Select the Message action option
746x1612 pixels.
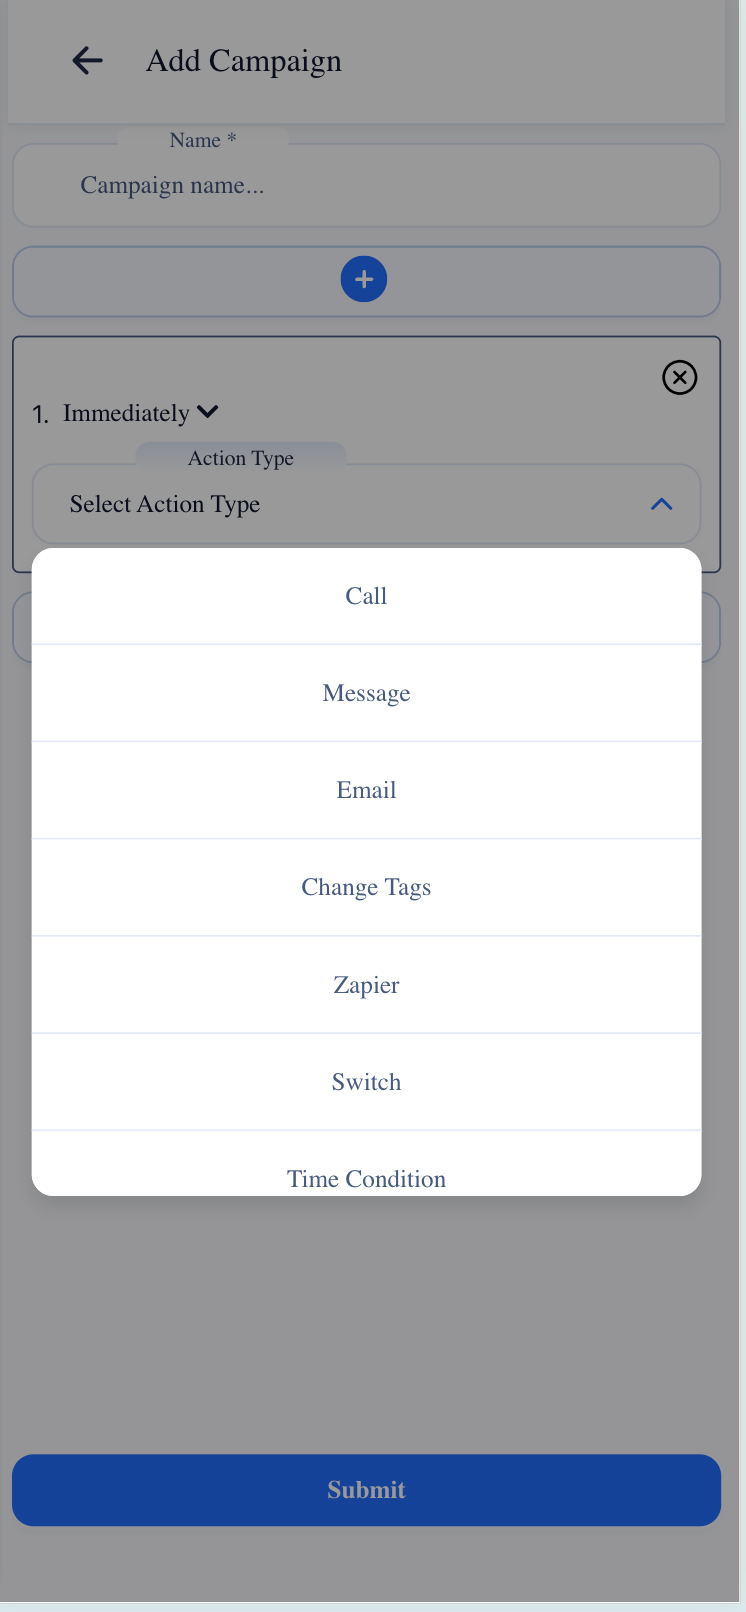tap(366, 693)
